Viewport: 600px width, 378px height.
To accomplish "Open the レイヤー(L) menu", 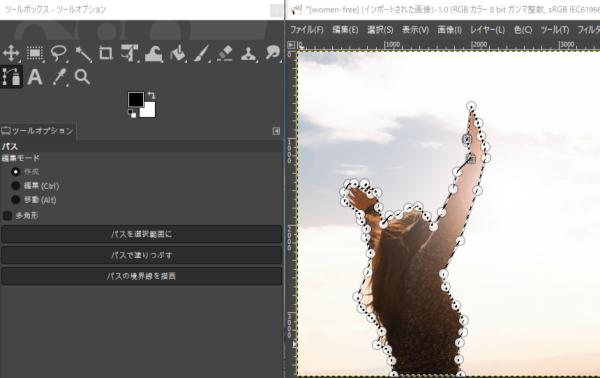I will click(488, 29).
